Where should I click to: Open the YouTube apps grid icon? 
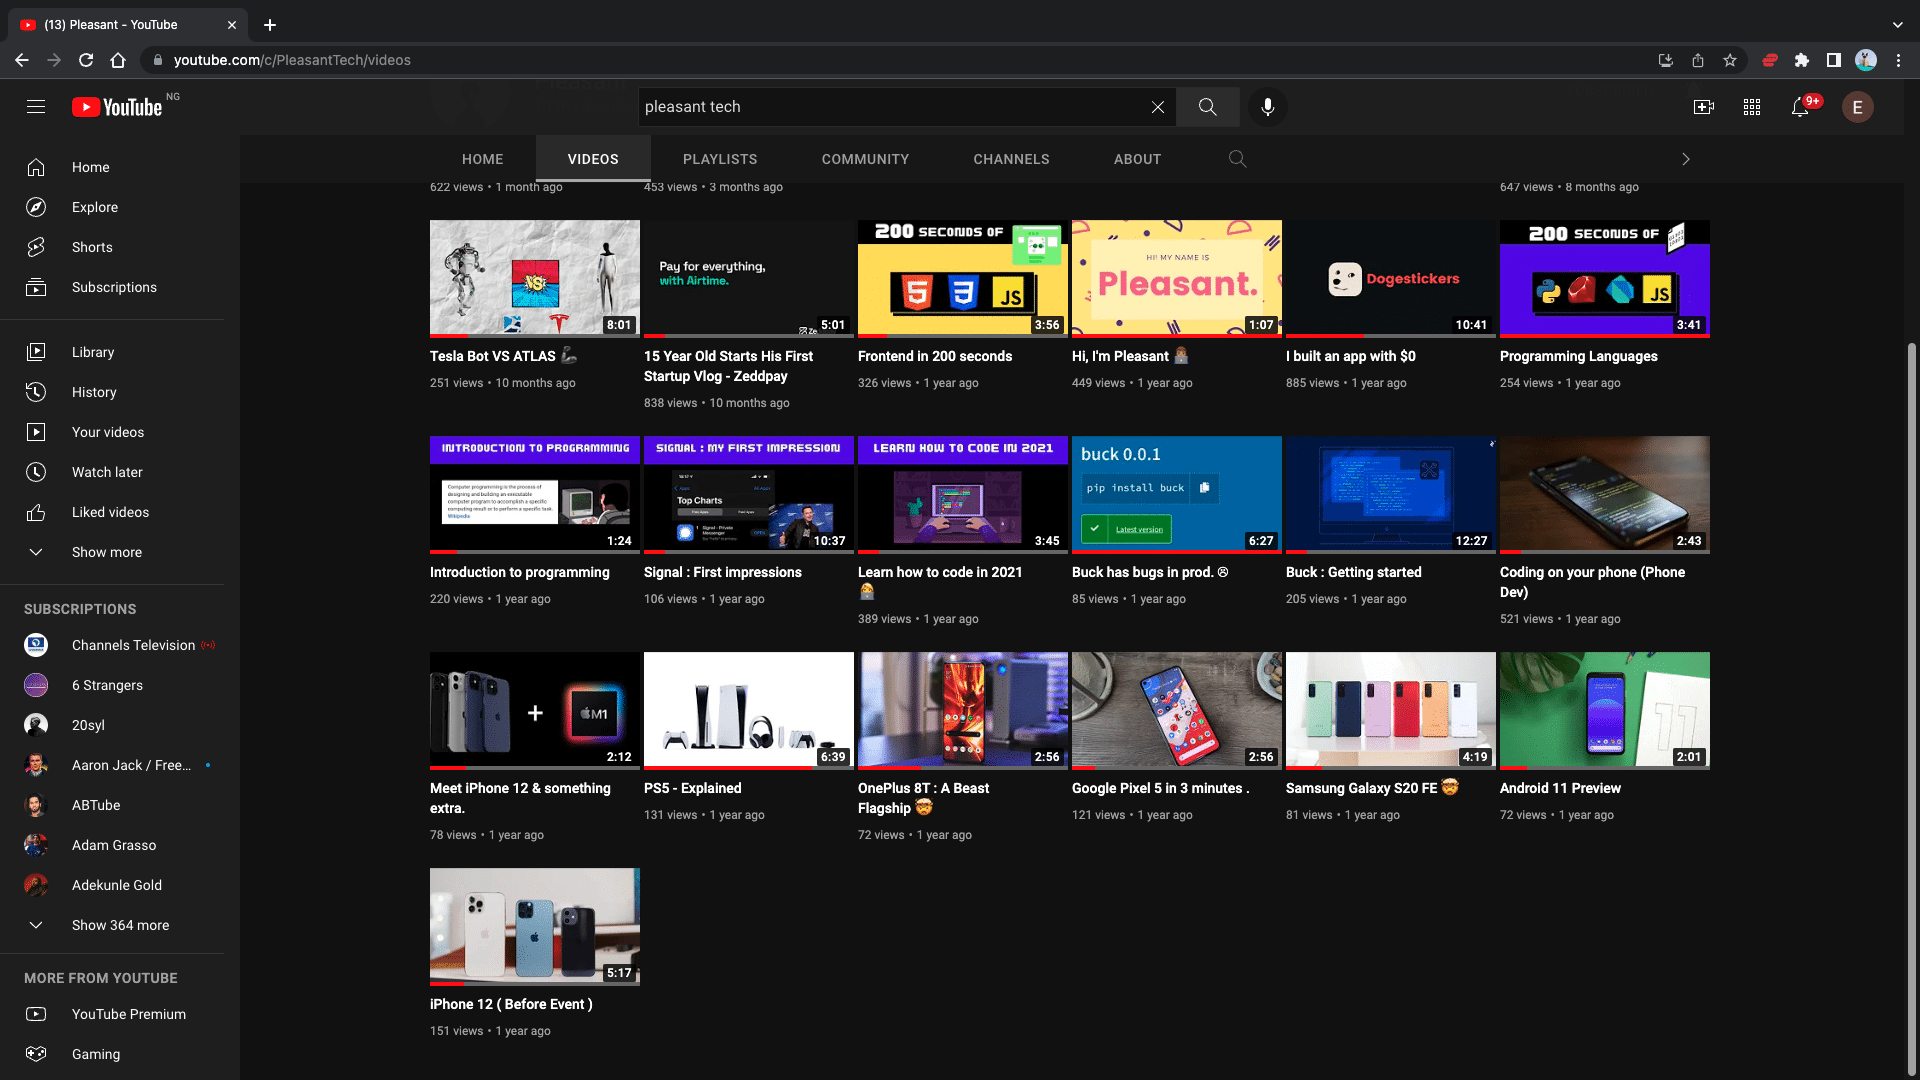pos(1752,107)
